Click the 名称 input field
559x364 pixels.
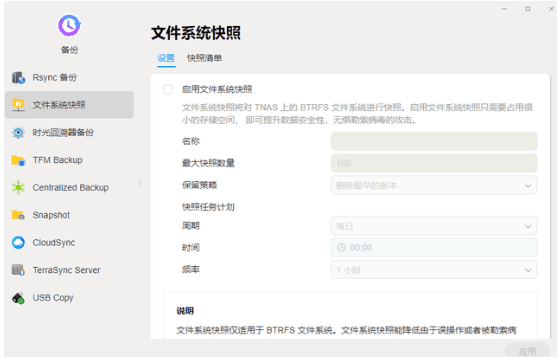tap(434, 142)
